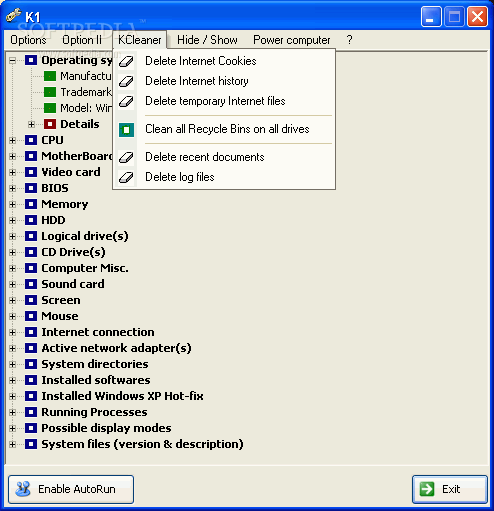Expand System files (version & description) node
The height and width of the screenshot is (511, 494).
tap(12, 444)
